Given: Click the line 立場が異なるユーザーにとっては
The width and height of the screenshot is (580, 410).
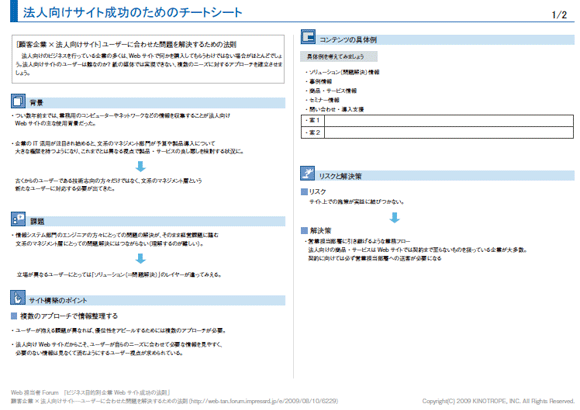Looking at the screenshot, I should point(119,275).
